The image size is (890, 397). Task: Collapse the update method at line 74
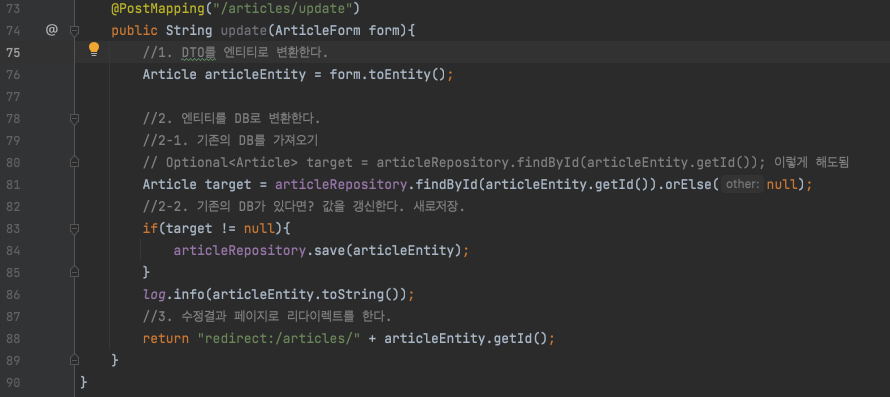[x=74, y=31]
